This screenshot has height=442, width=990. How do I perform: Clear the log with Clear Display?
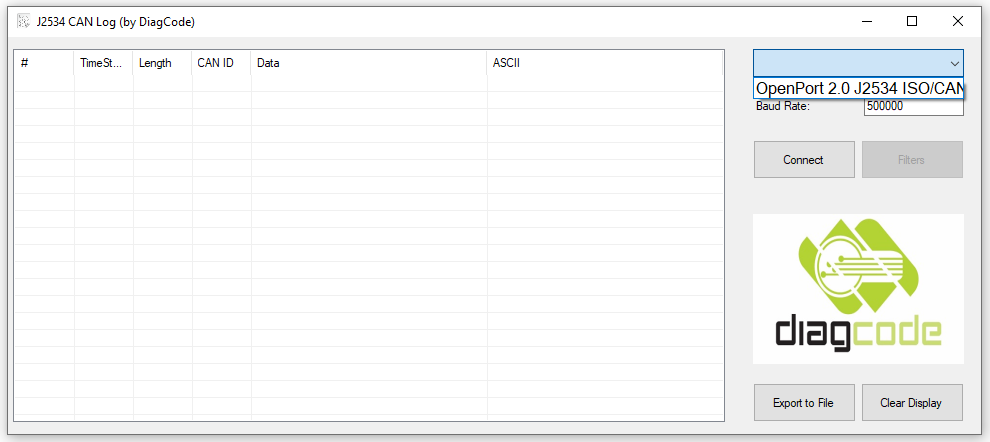coord(912,403)
